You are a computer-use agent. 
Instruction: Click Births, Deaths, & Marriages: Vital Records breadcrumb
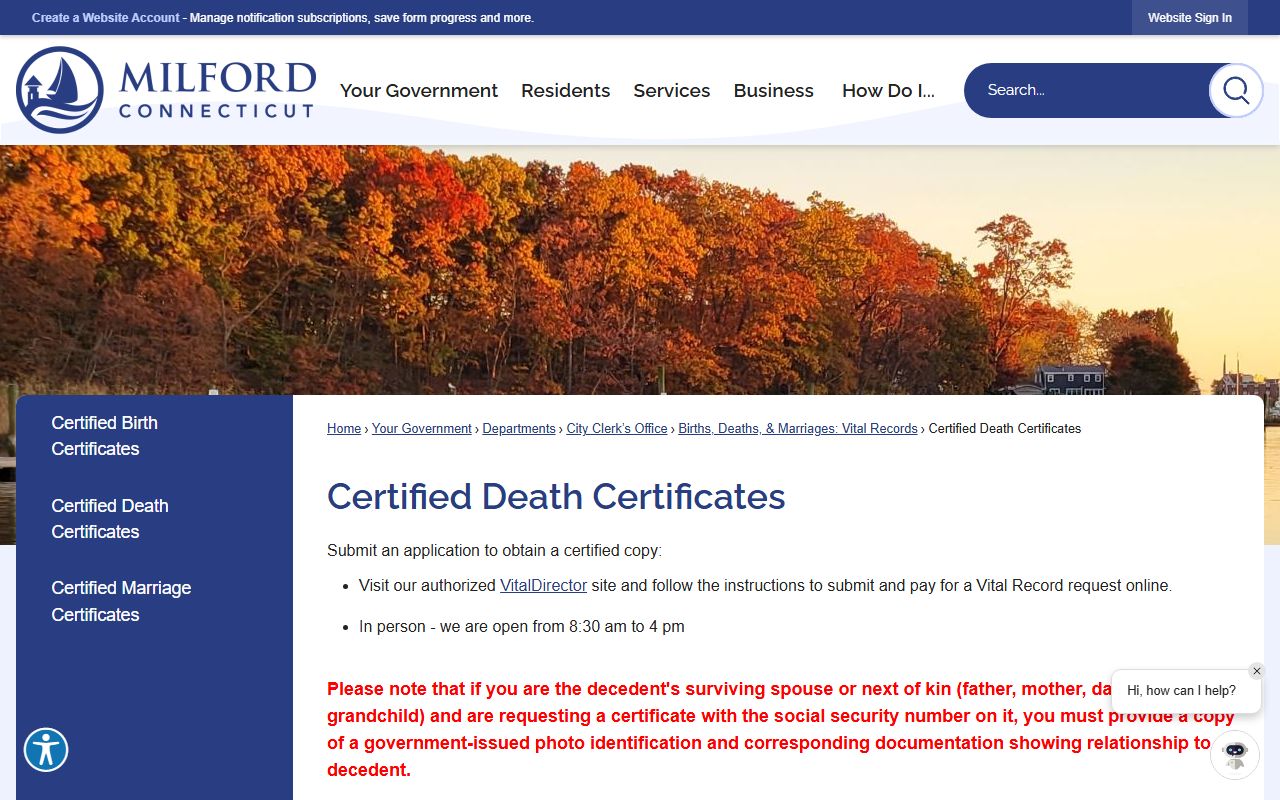(798, 428)
